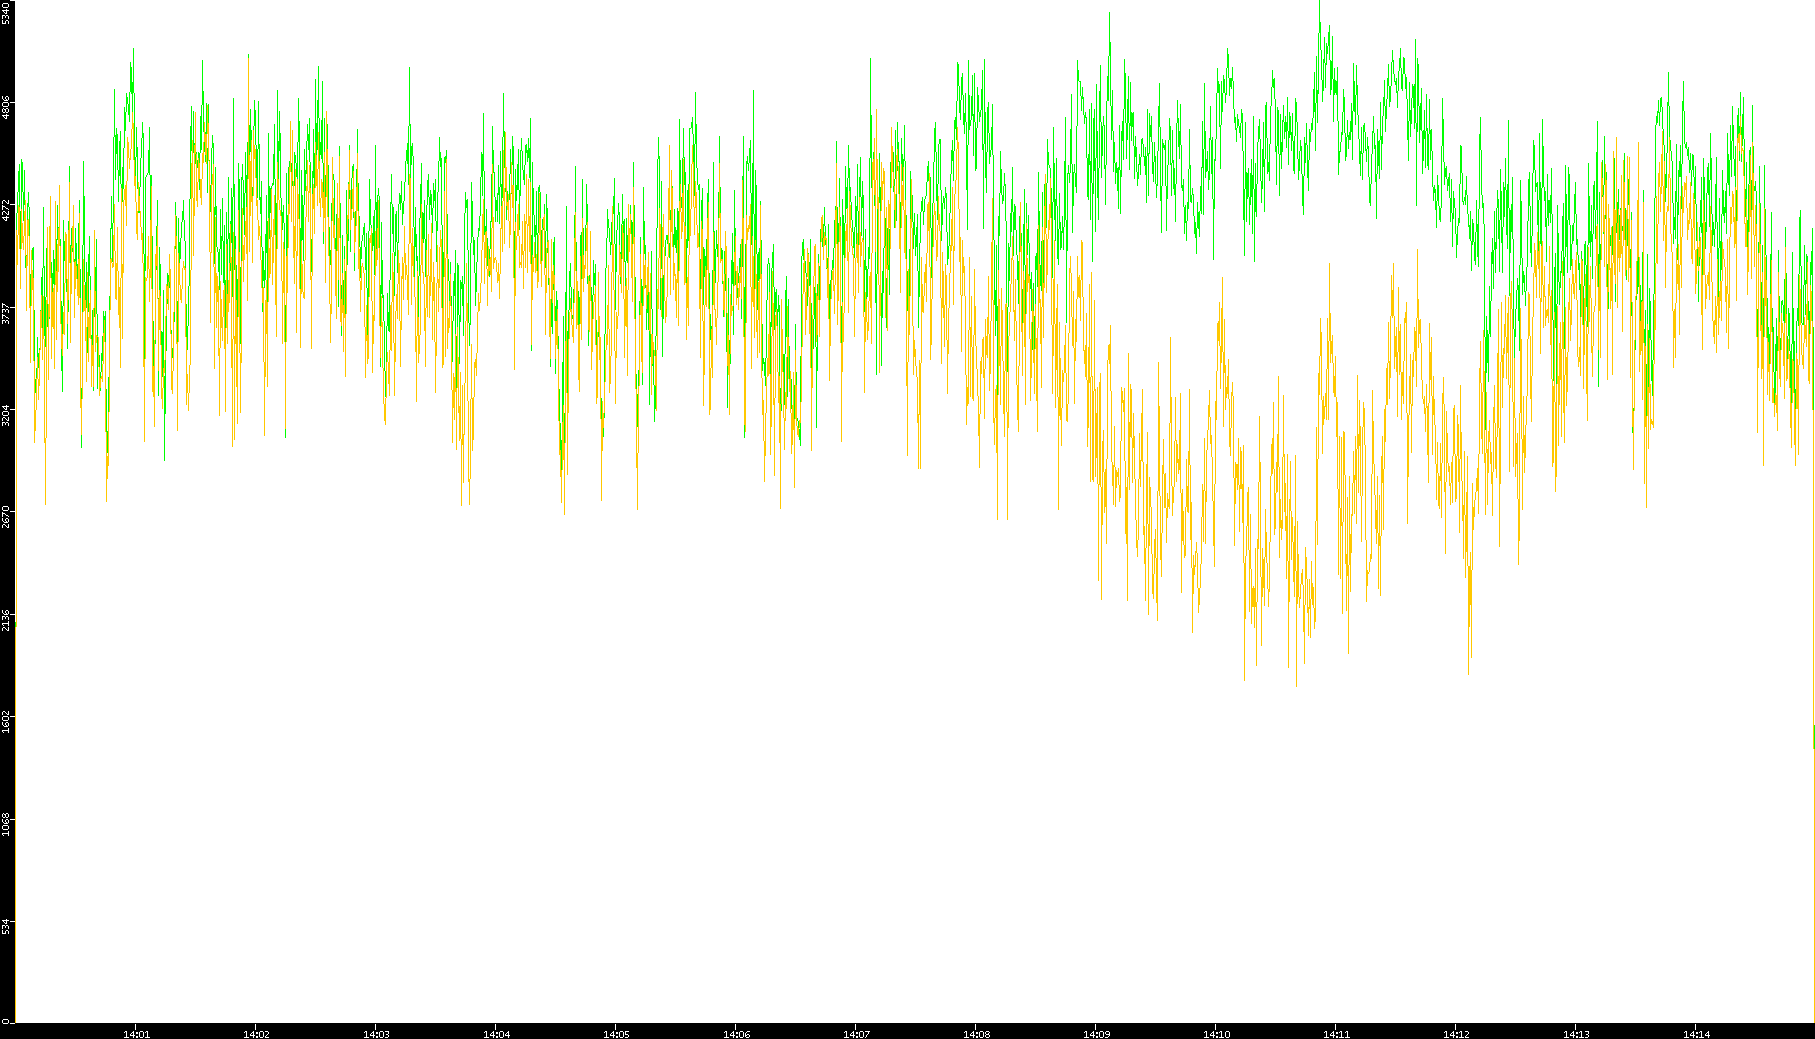
Task: Select the 14:09 time axis label
Action: (x=1096, y=1034)
